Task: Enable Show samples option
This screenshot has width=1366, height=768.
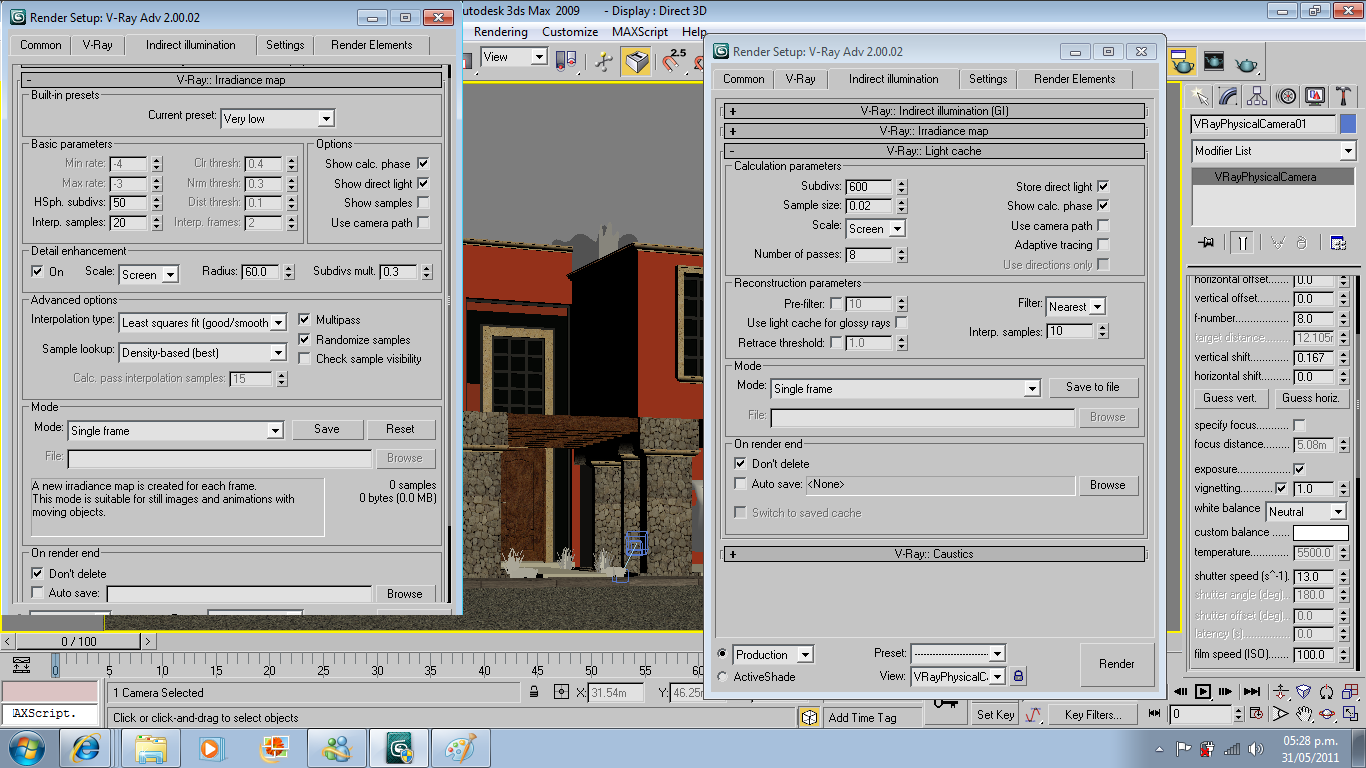Action: tap(423, 203)
